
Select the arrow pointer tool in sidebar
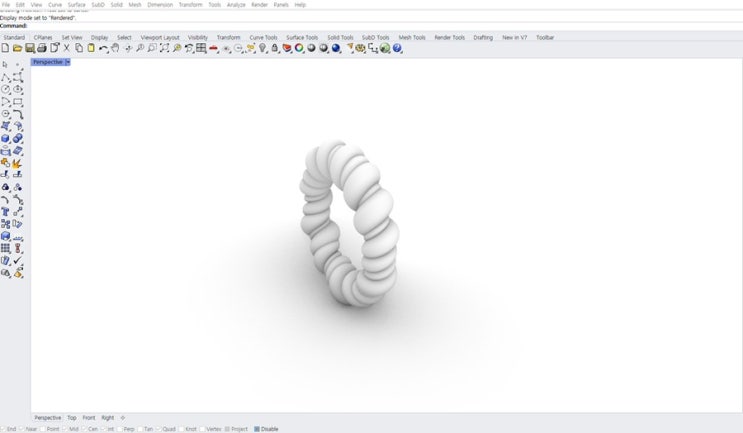click(x=5, y=64)
